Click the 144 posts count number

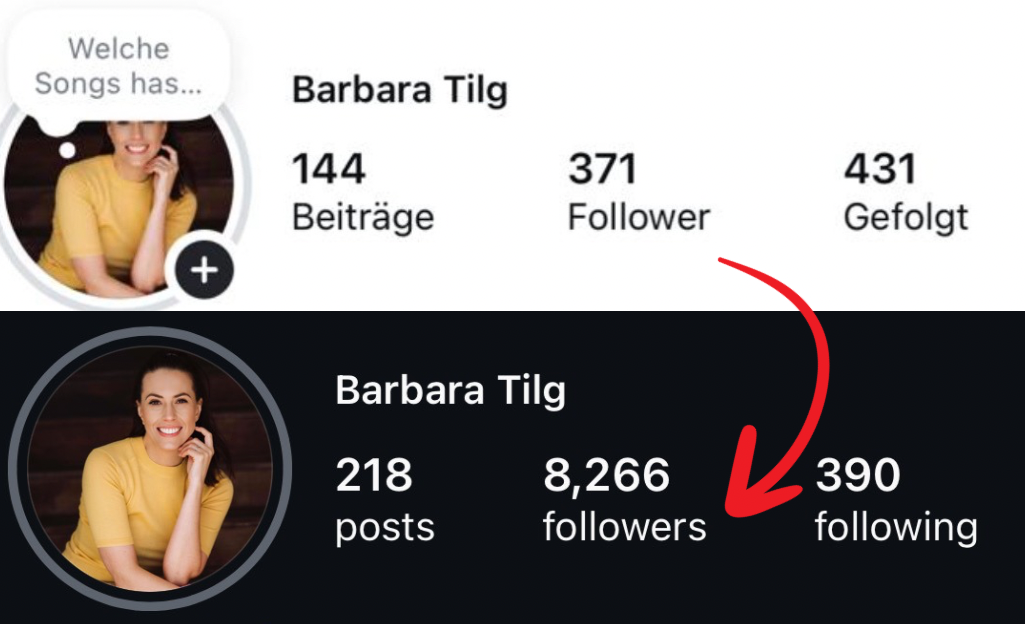pos(328,169)
